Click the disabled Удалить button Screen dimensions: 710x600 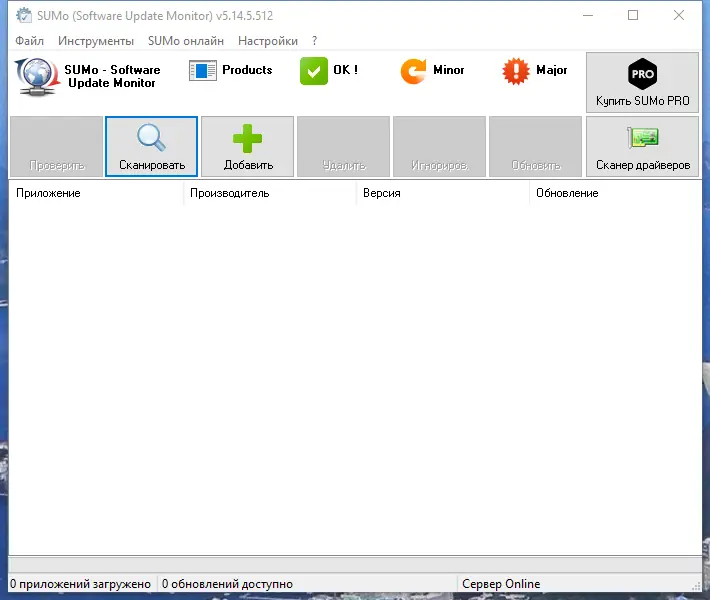click(343, 146)
